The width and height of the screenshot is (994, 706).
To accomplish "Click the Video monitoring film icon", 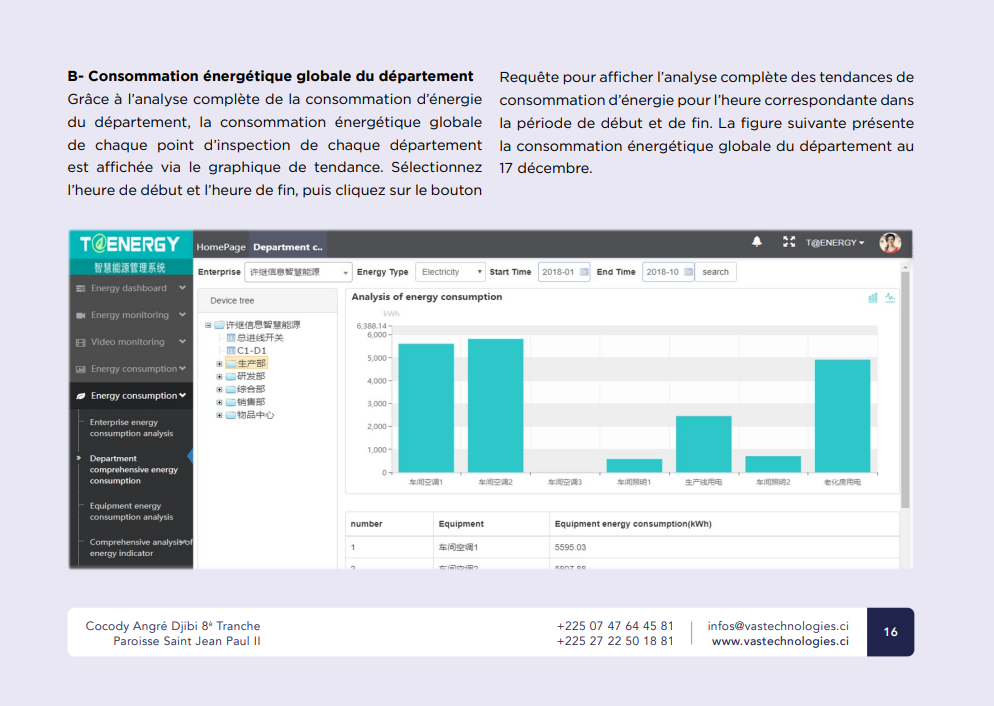I will tap(81, 343).
